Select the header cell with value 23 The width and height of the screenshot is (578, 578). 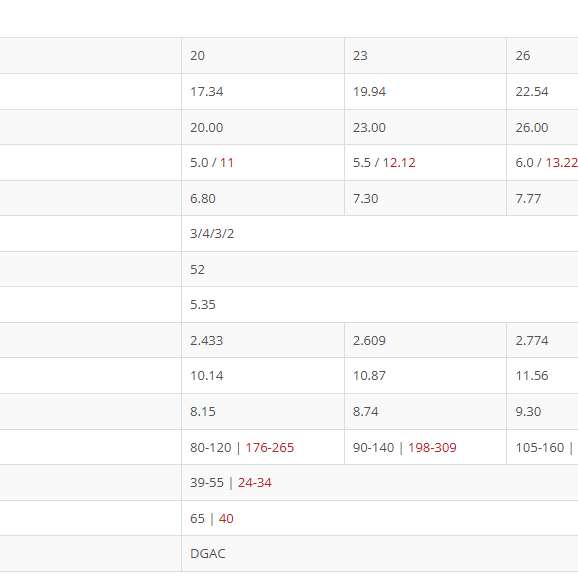[425, 56]
